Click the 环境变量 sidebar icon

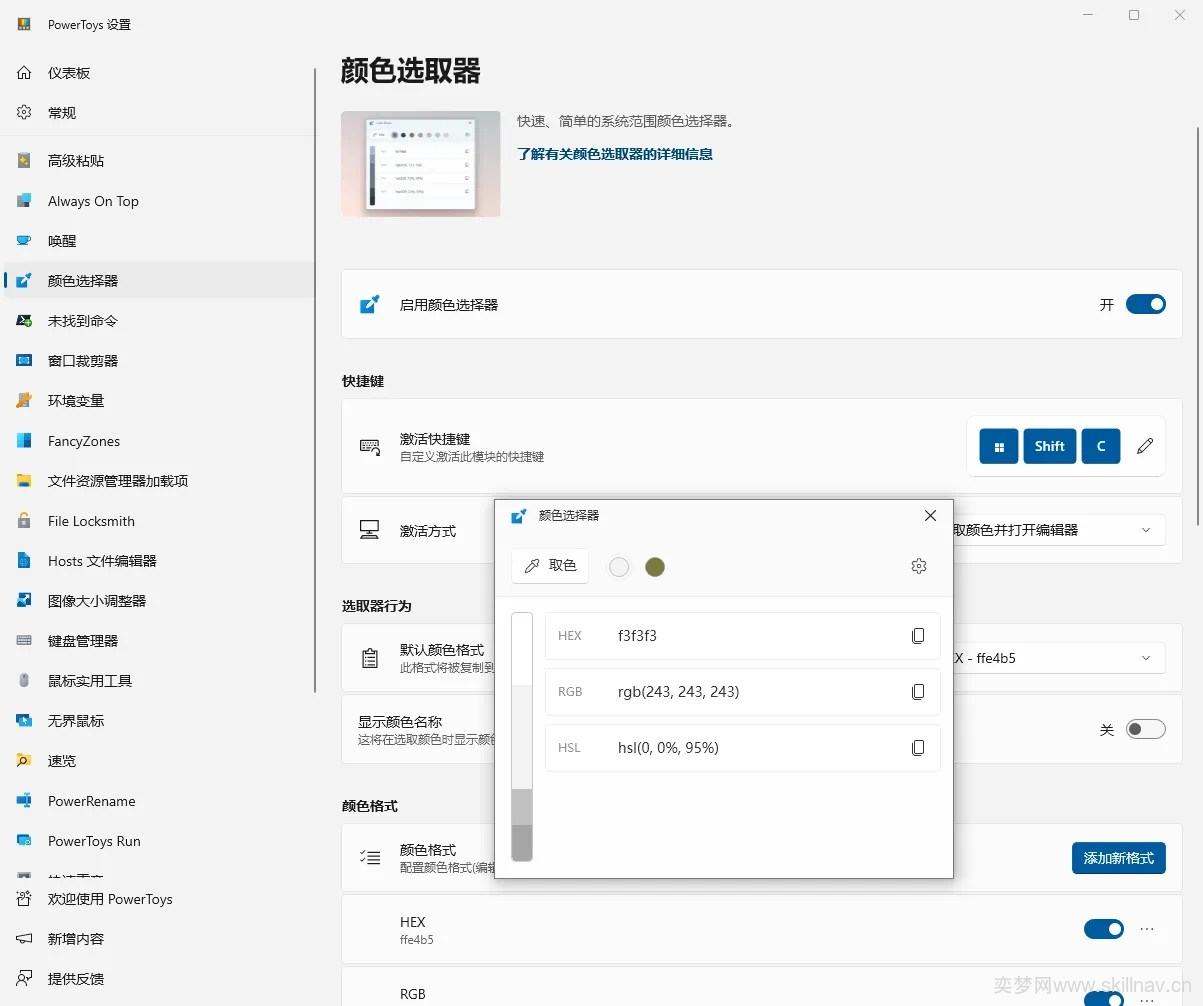tap(24, 401)
